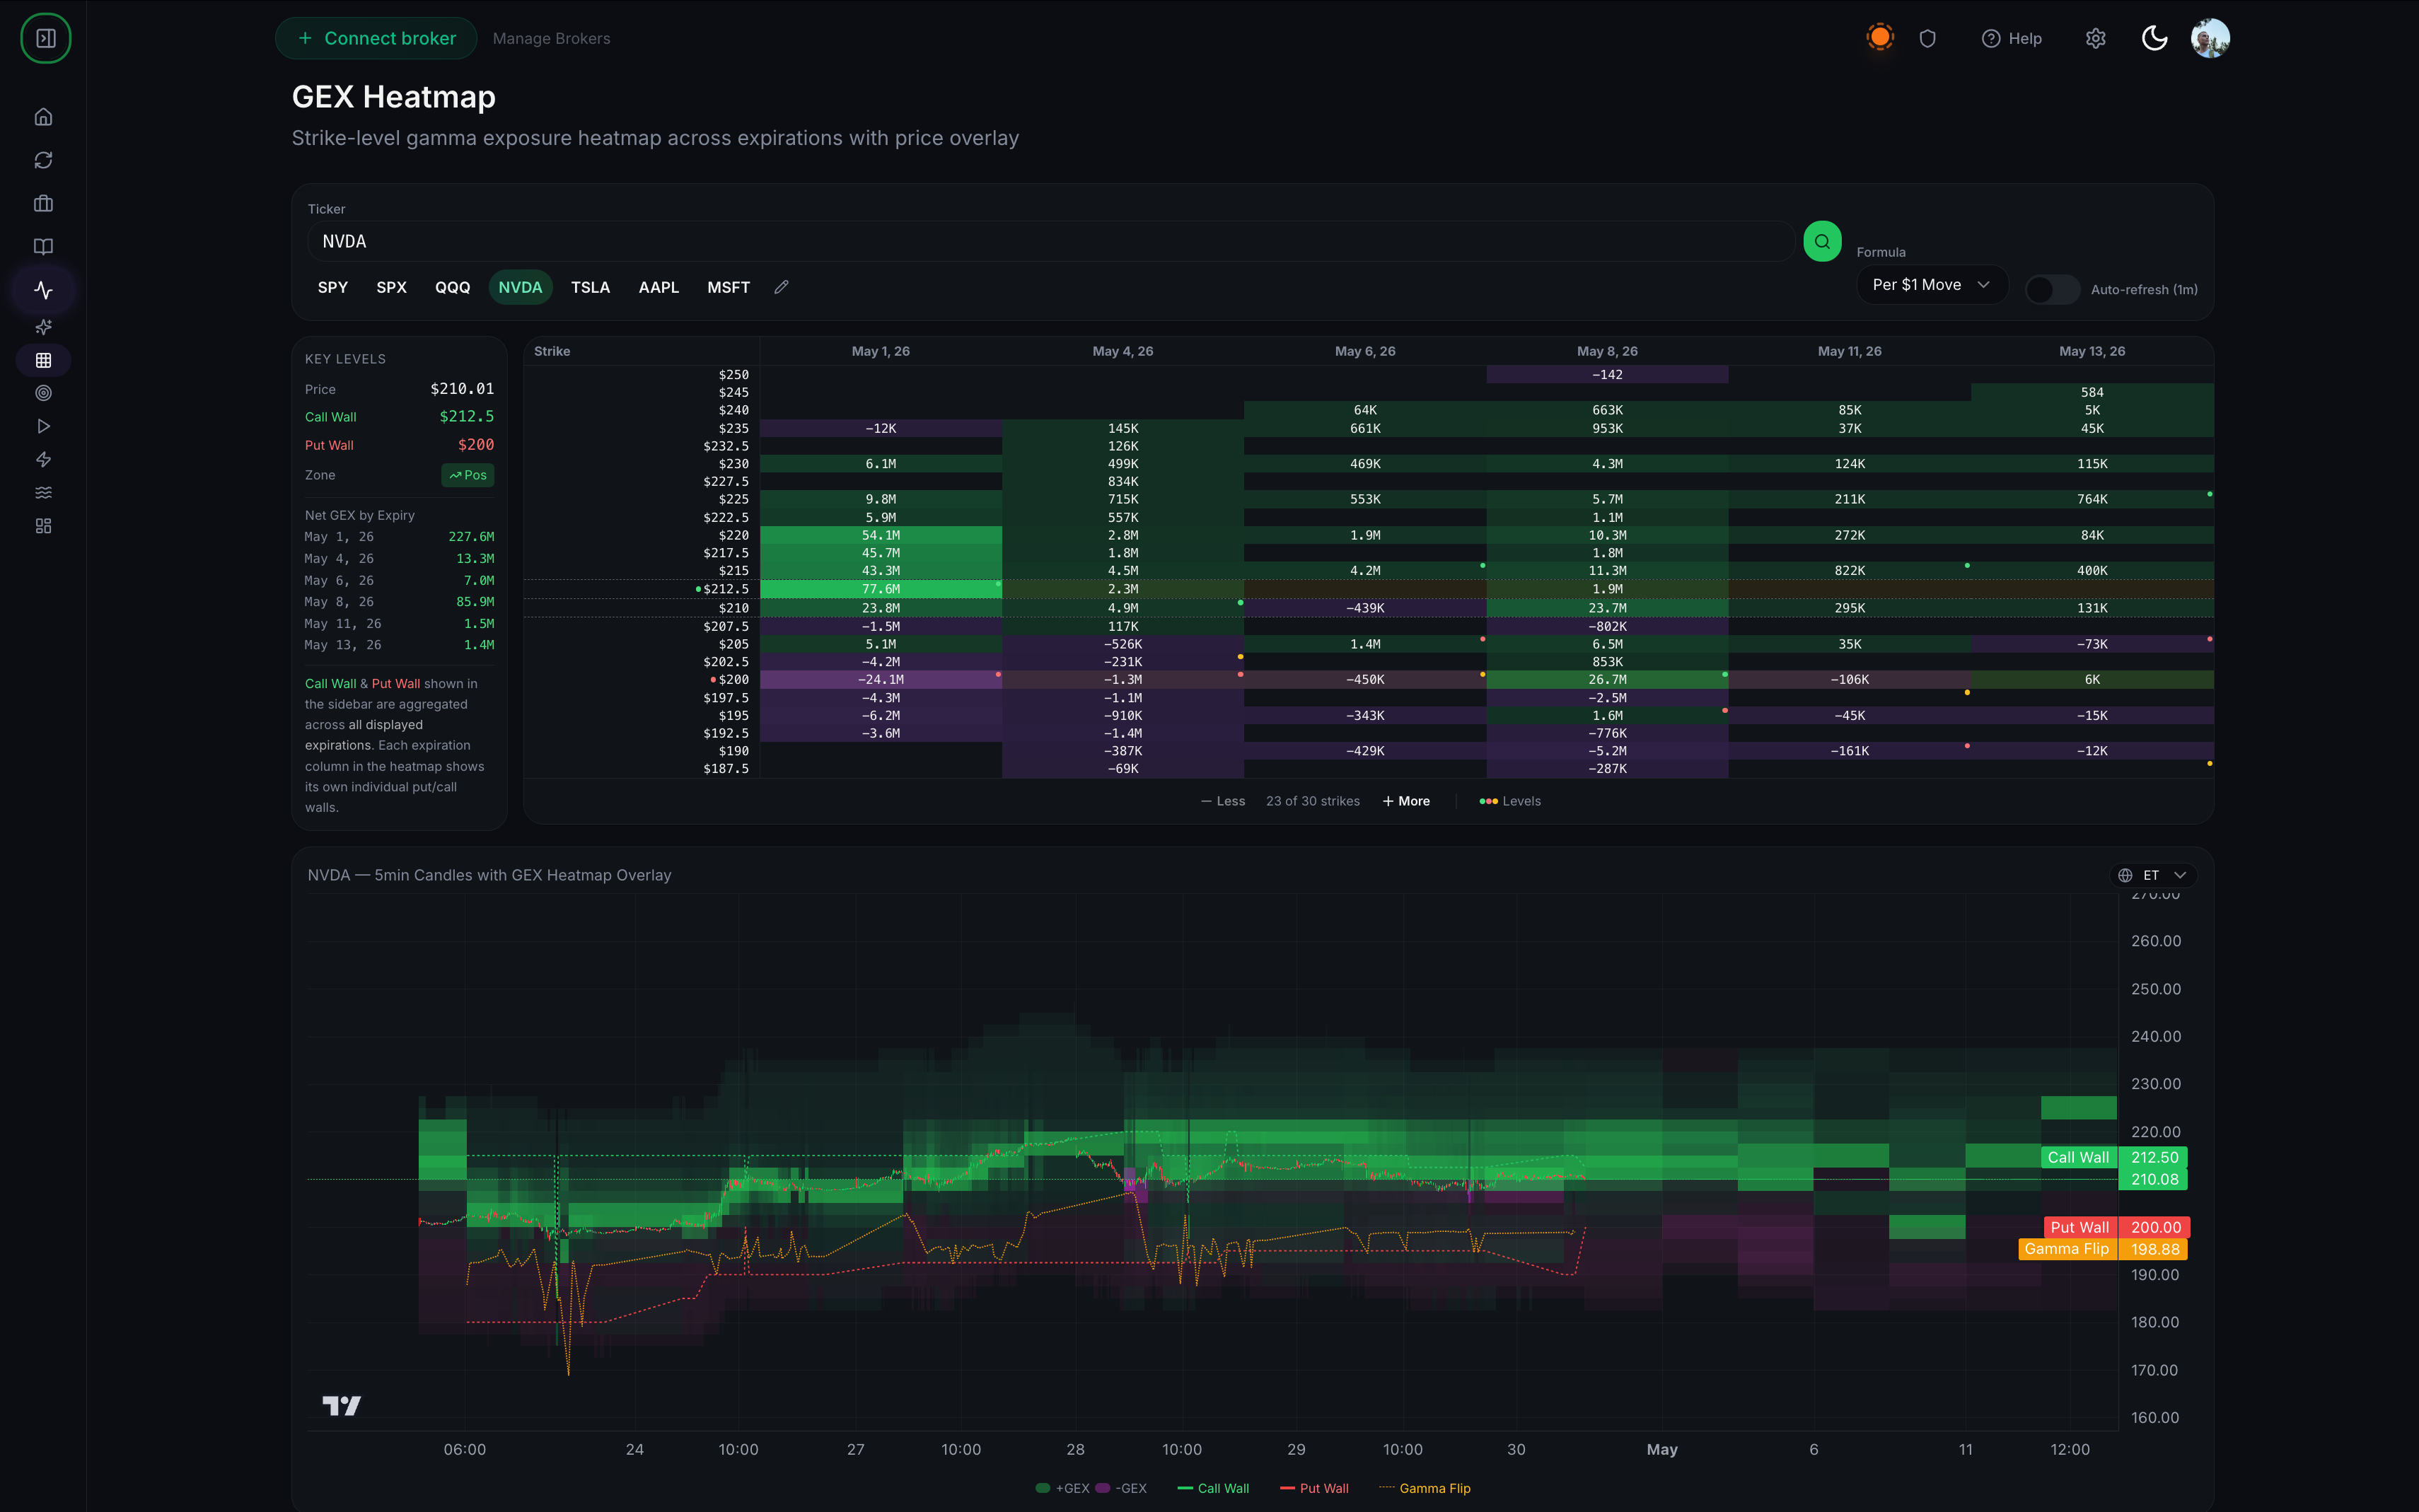Screen dimensions: 2419x1512
Task: Open the ET timezone dropdown
Action: [x=2153, y=875]
